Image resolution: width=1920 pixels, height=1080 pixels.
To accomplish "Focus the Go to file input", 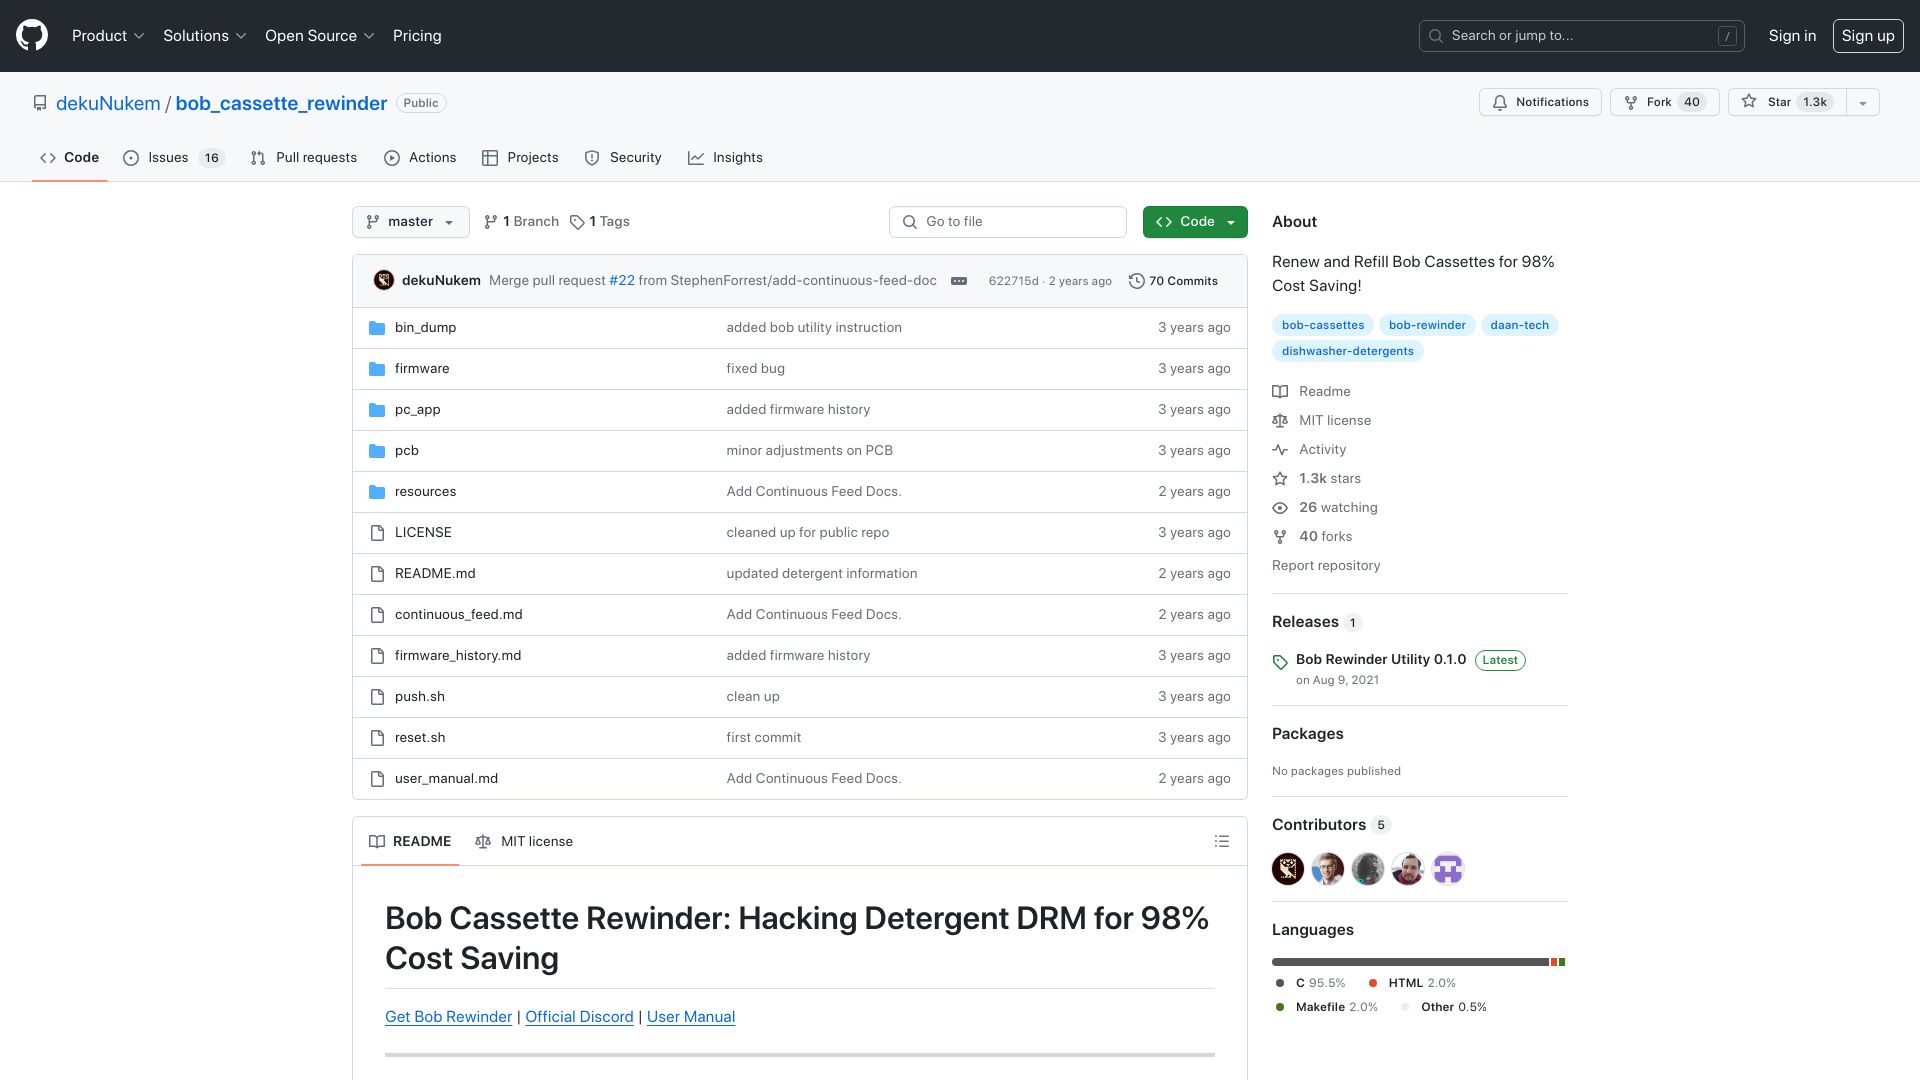I will [x=1007, y=222].
